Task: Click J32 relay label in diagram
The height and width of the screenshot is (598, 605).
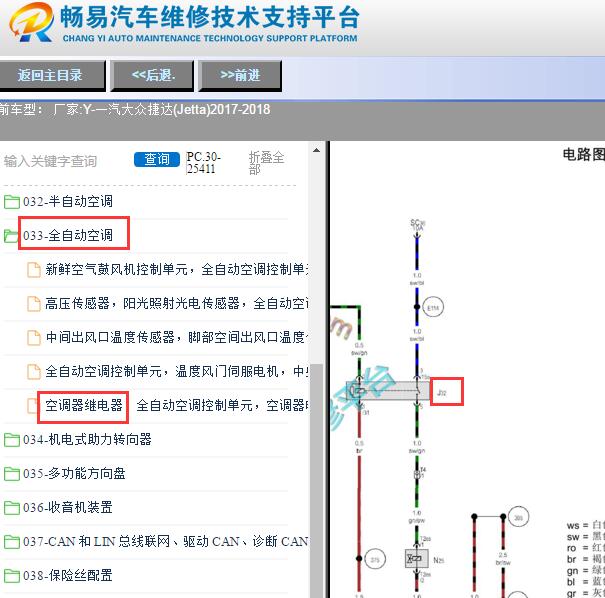Action: click(x=442, y=392)
